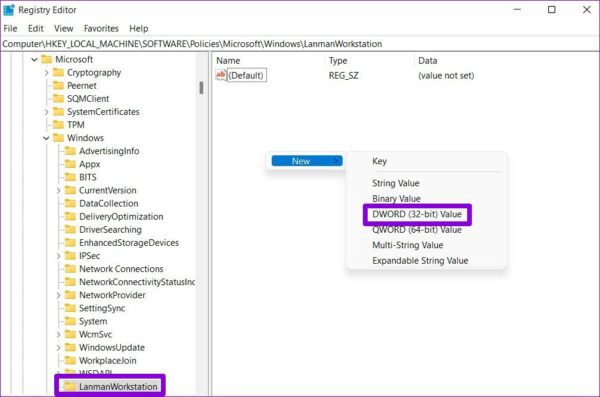Click the SettingSync folder icon
Image resolution: width=600 pixels, height=397 pixels.
point(70,308)
